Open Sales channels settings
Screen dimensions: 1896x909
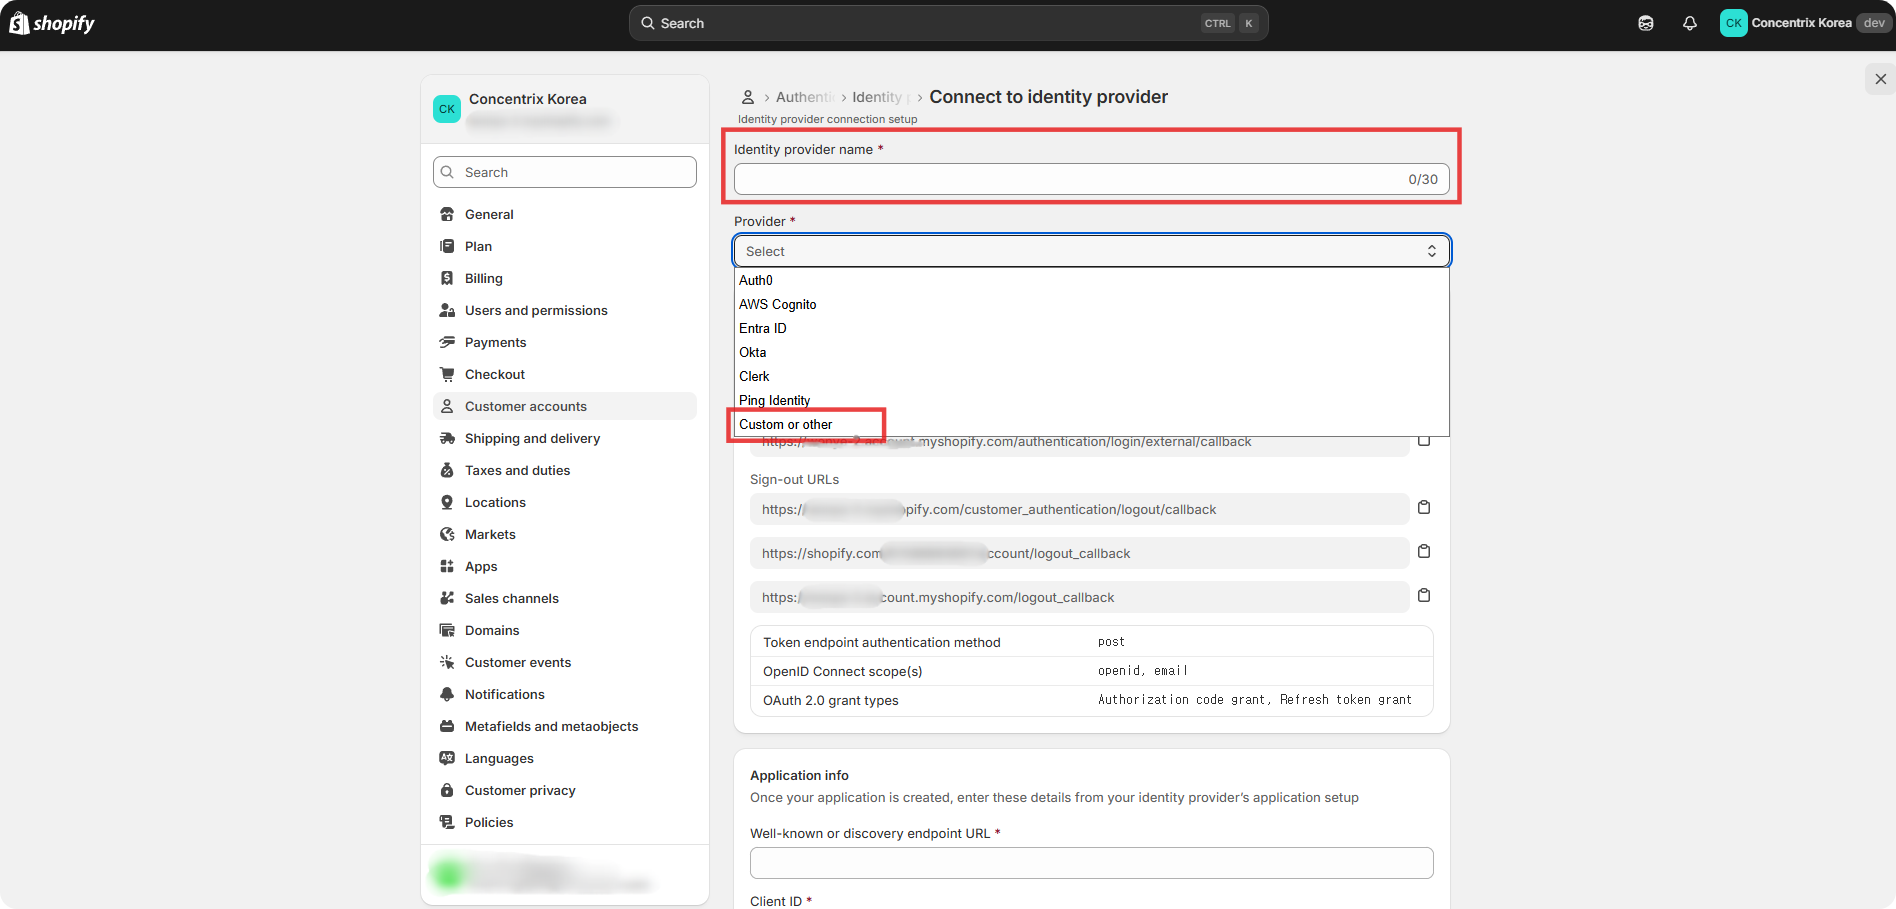(565, 598)
